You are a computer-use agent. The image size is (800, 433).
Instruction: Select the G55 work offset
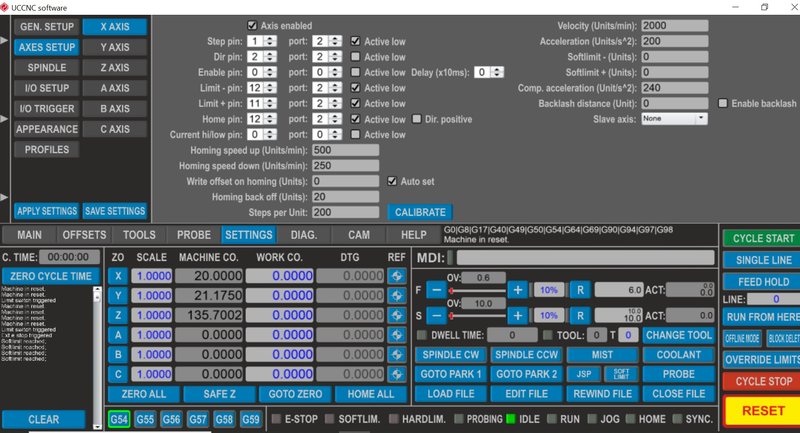(145, 419)
